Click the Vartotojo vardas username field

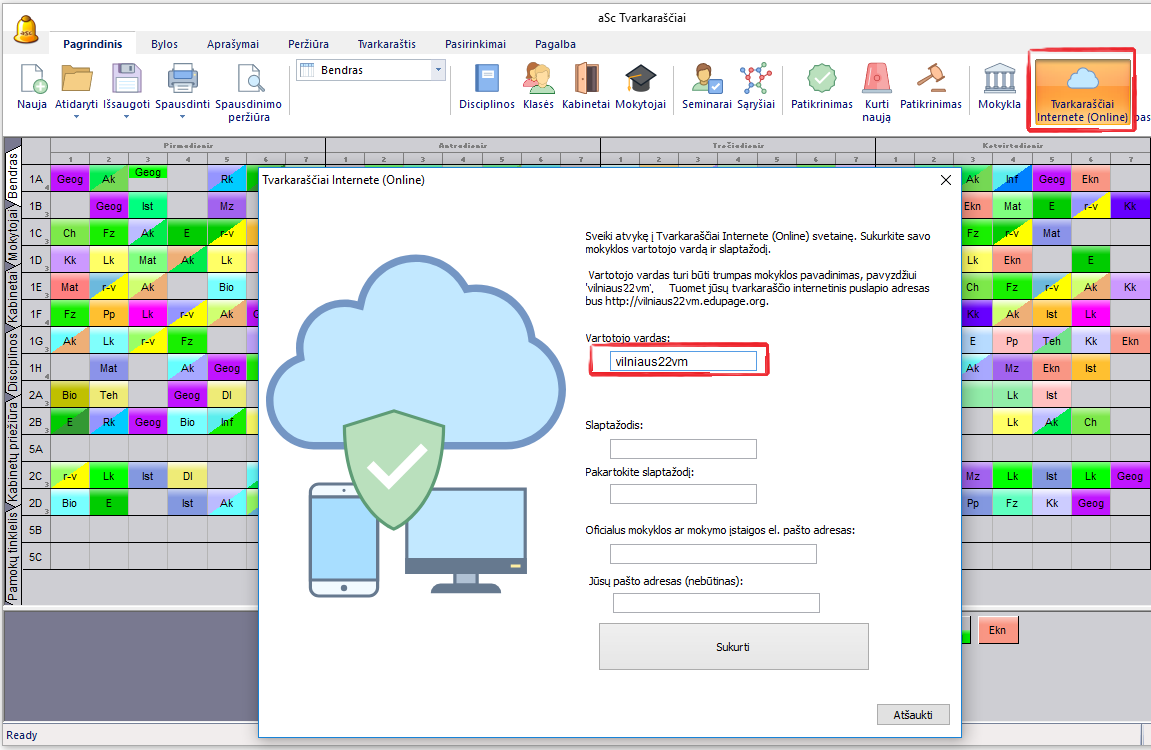(683, 361)
